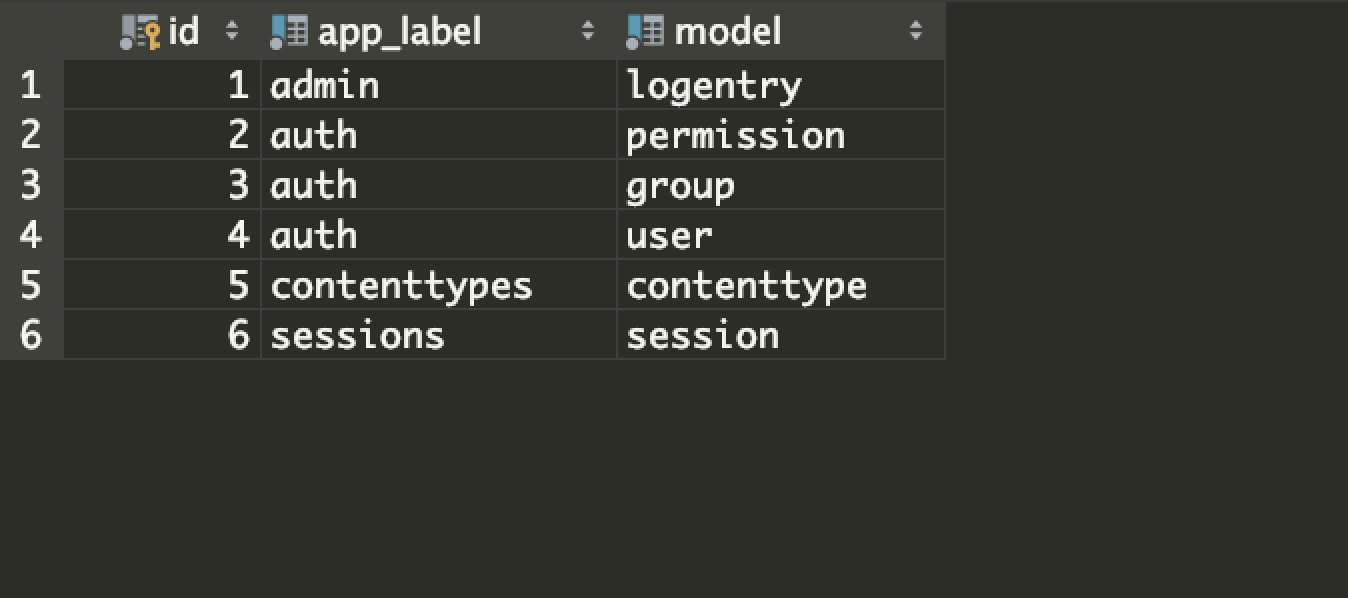This screenshot has width=1348, height=598.
Task: Click the model column table icon
Action: (645, 32)
